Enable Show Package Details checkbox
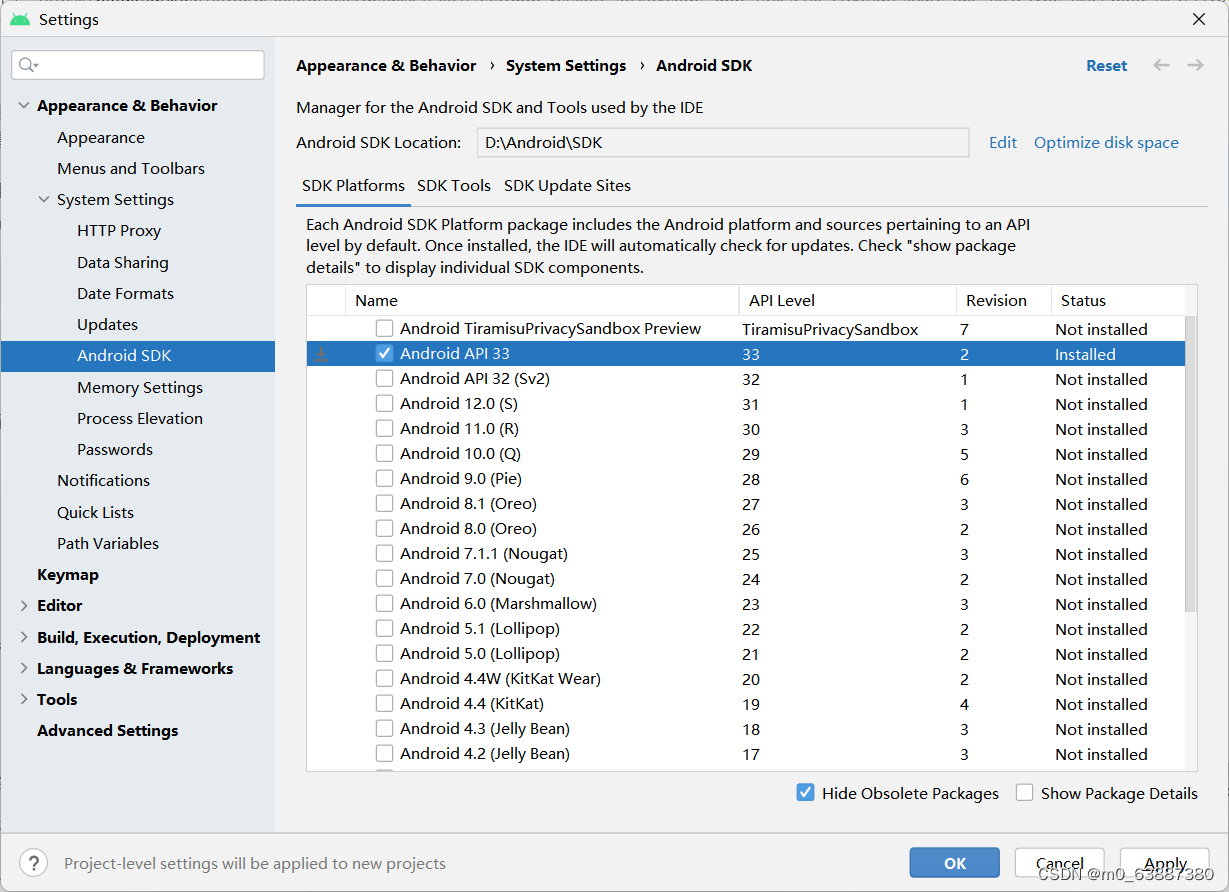Image resolution: width=1229 pixels, height=892 pixels. [x=1024, y=792]
